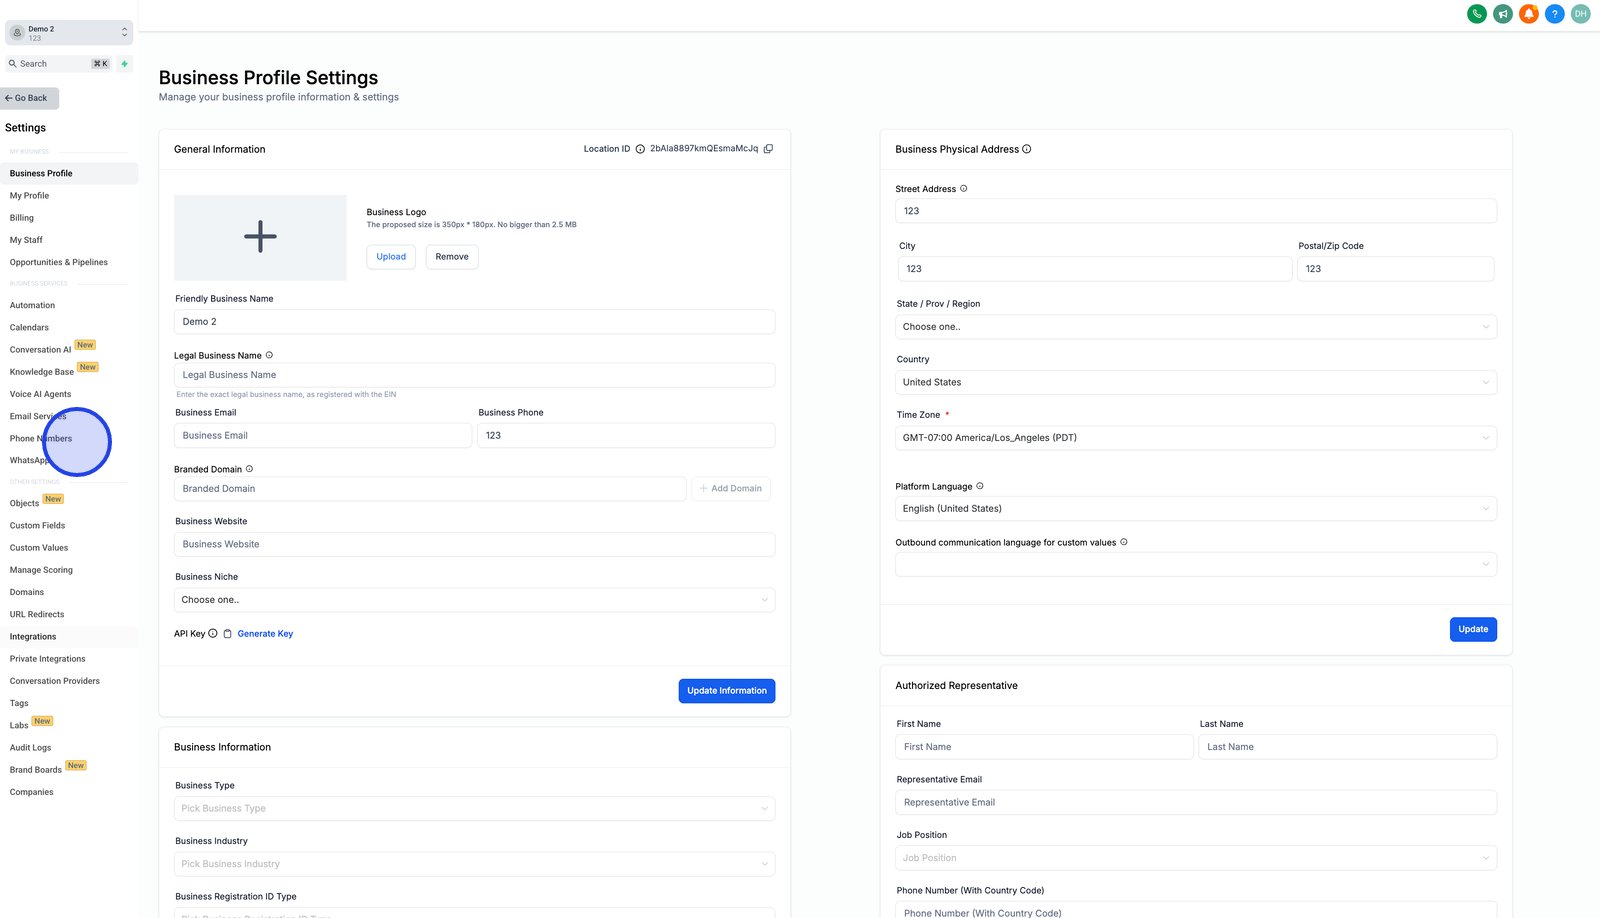1600x918 pixels.
Task: Click the Go Back button
Action: click(x=29, y=98)
